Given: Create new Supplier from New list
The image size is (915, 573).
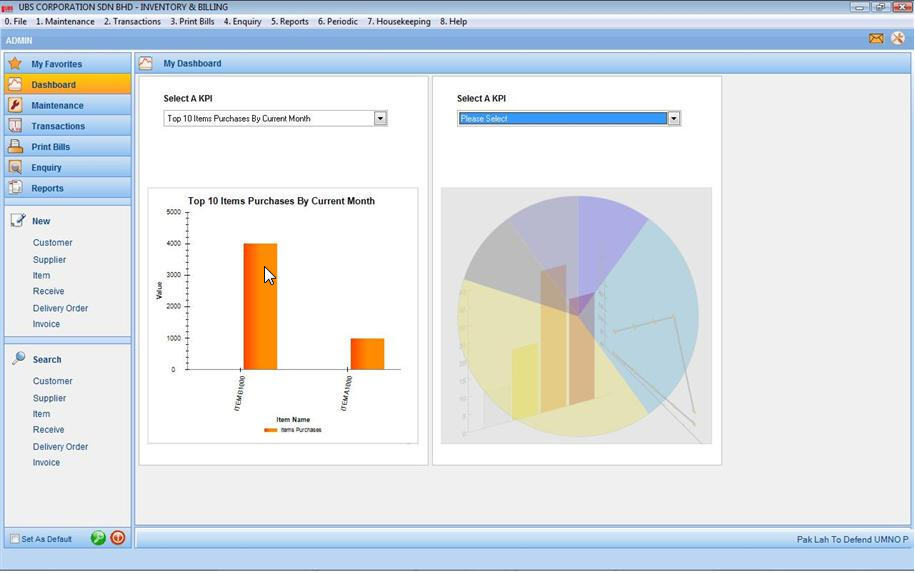Looking at the screenshot, I should pos(50,259).
